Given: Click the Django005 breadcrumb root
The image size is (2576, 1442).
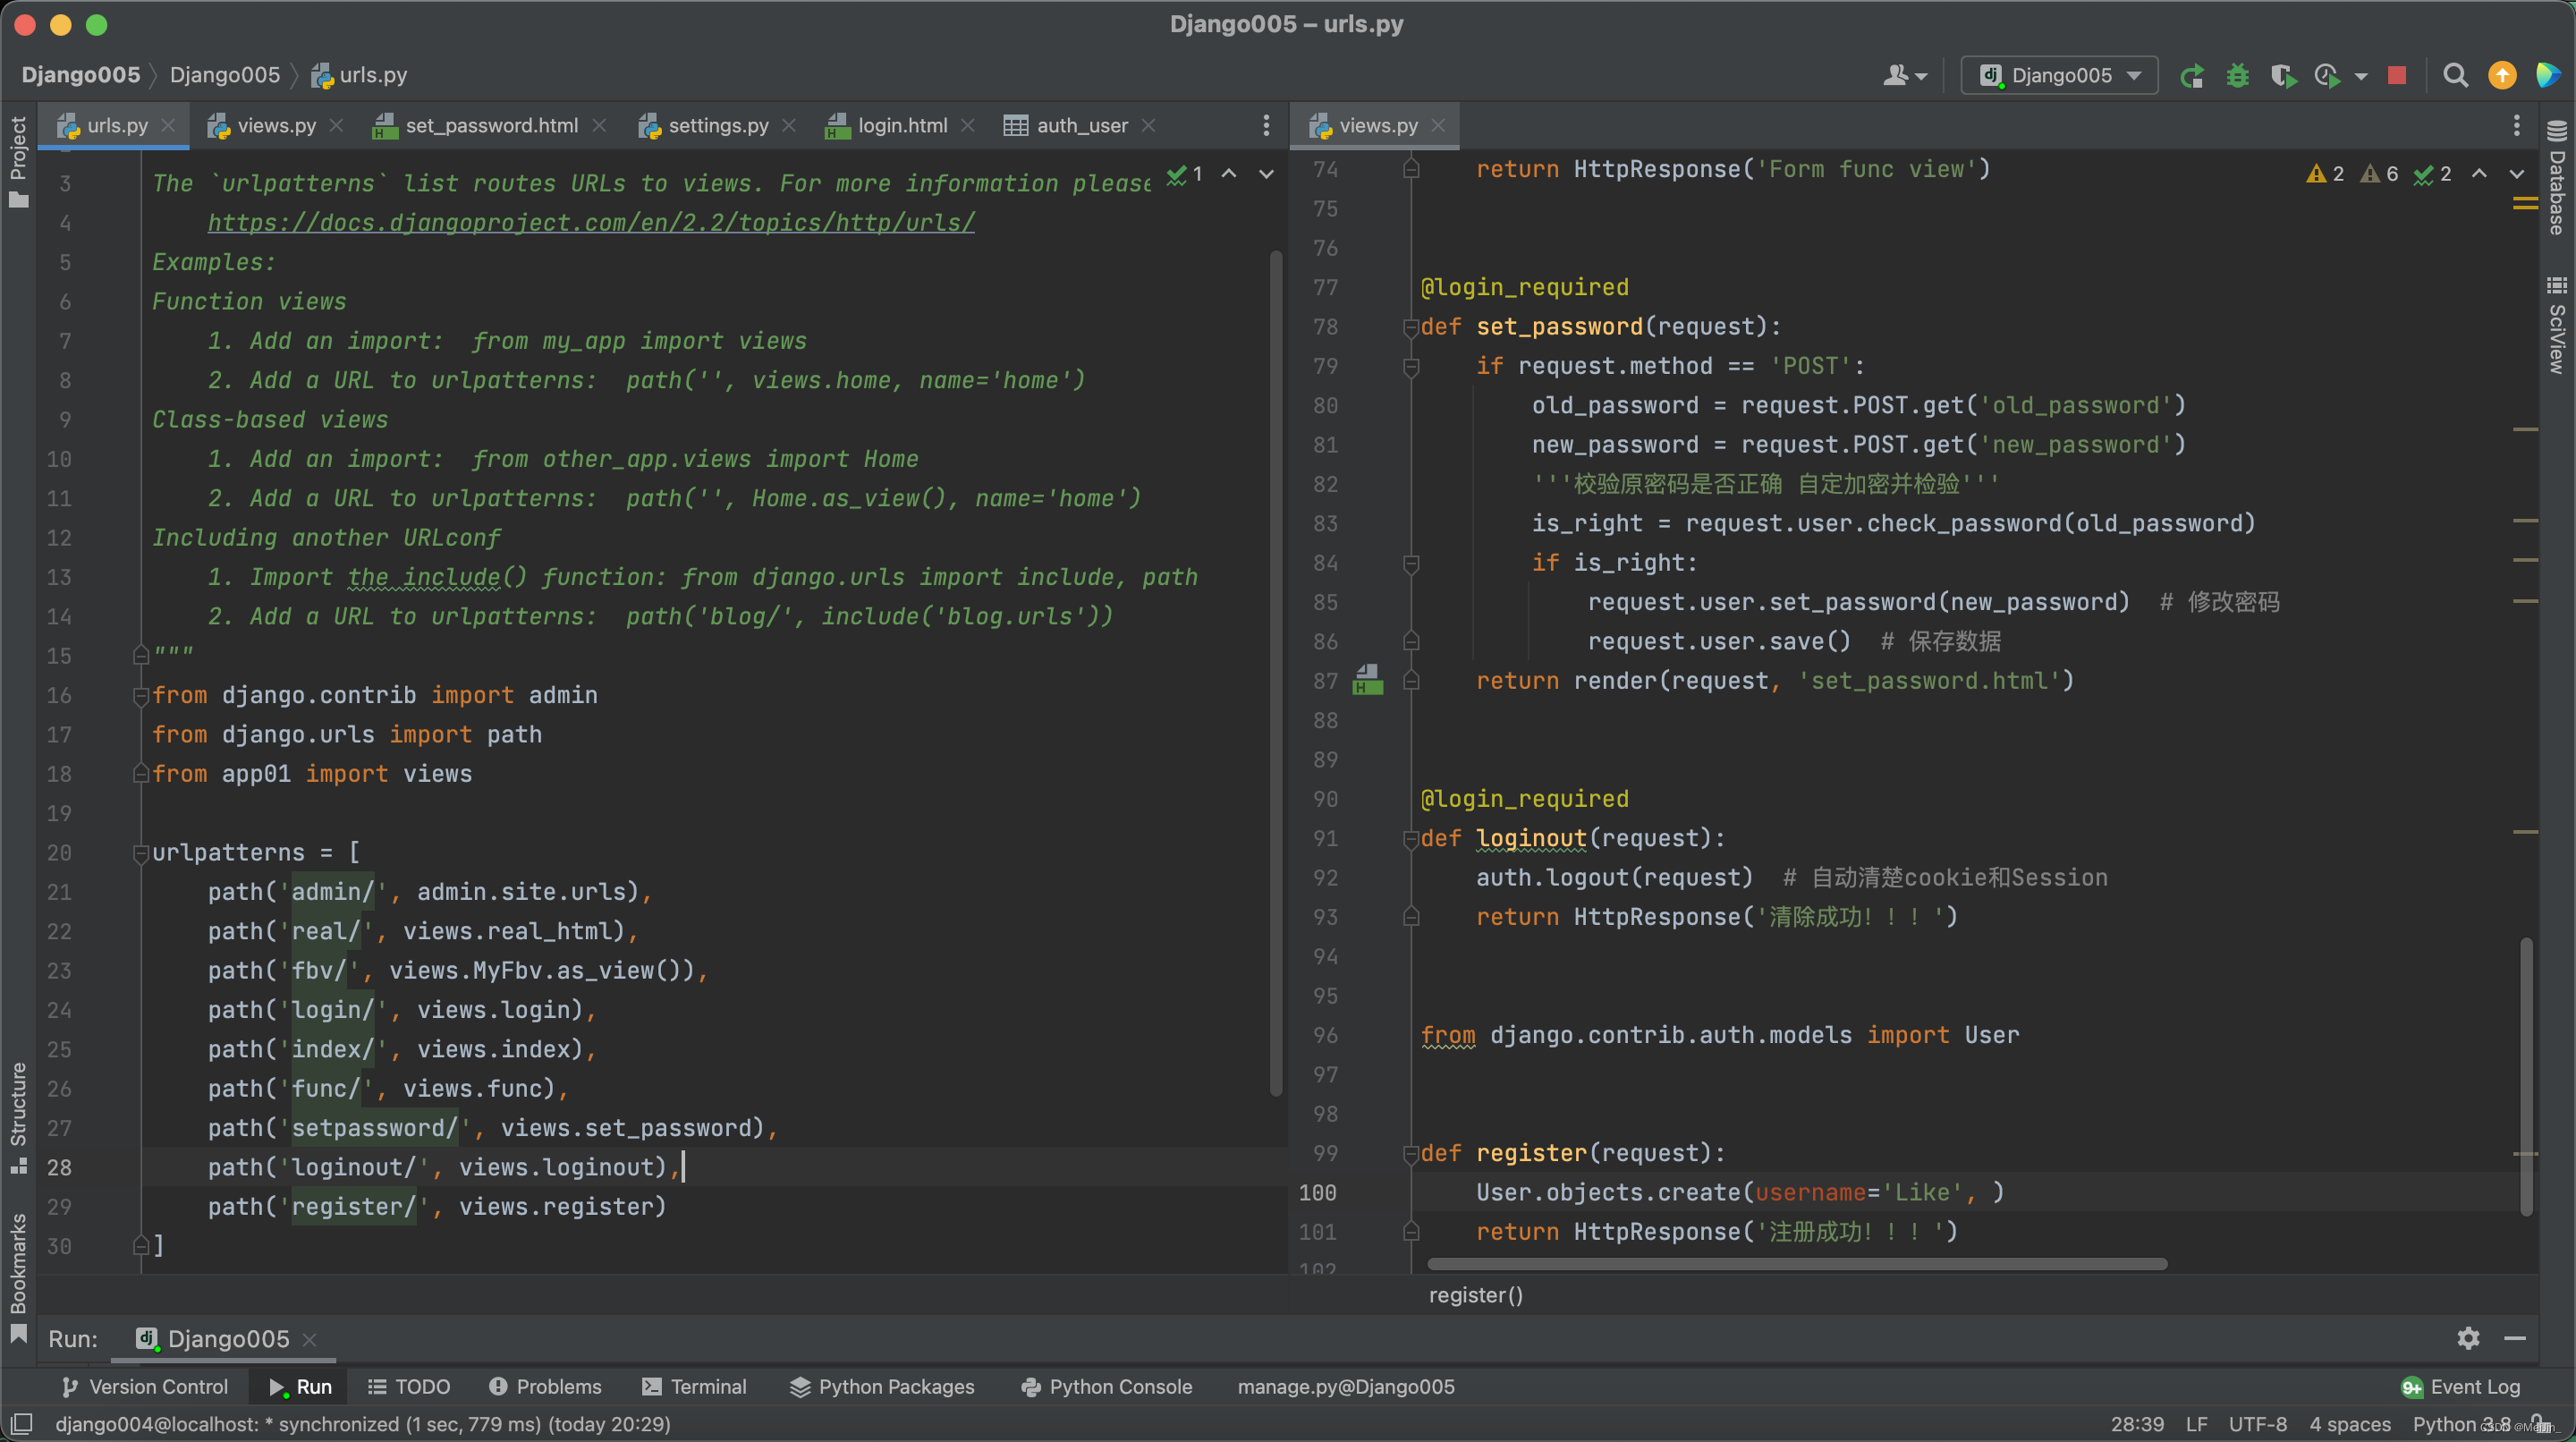Looking at the screenshot, I should pyautogui.click(x=81, y=75).
